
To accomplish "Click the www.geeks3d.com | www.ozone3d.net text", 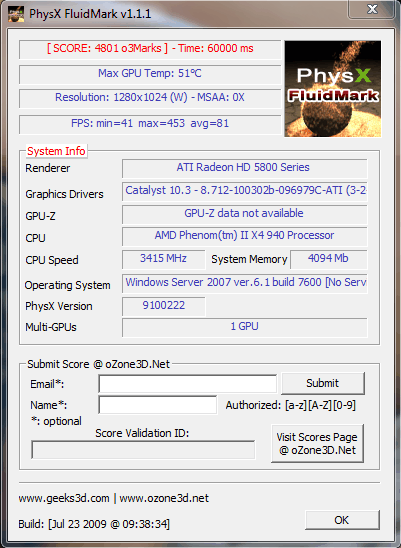I will [x=114, y=498].
